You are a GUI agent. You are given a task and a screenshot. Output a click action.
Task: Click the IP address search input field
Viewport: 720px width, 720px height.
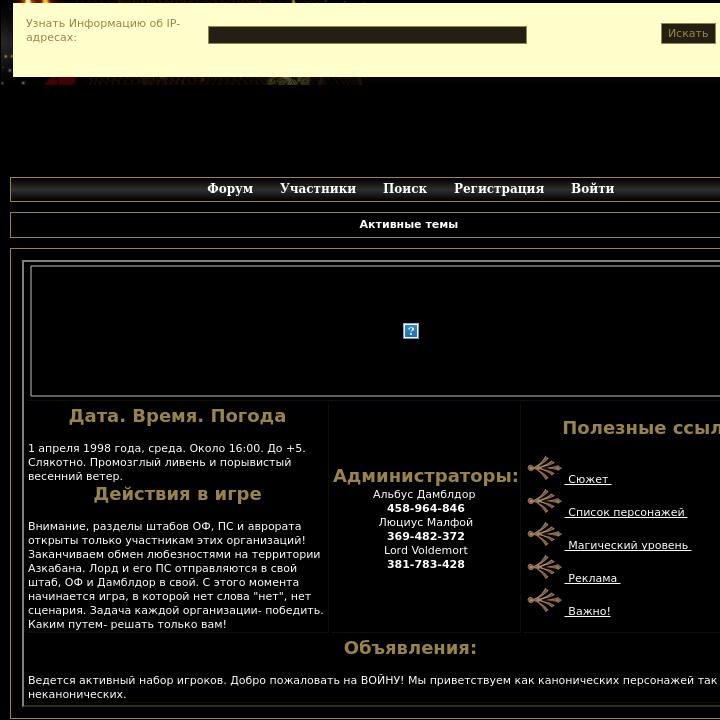(367, 35)
